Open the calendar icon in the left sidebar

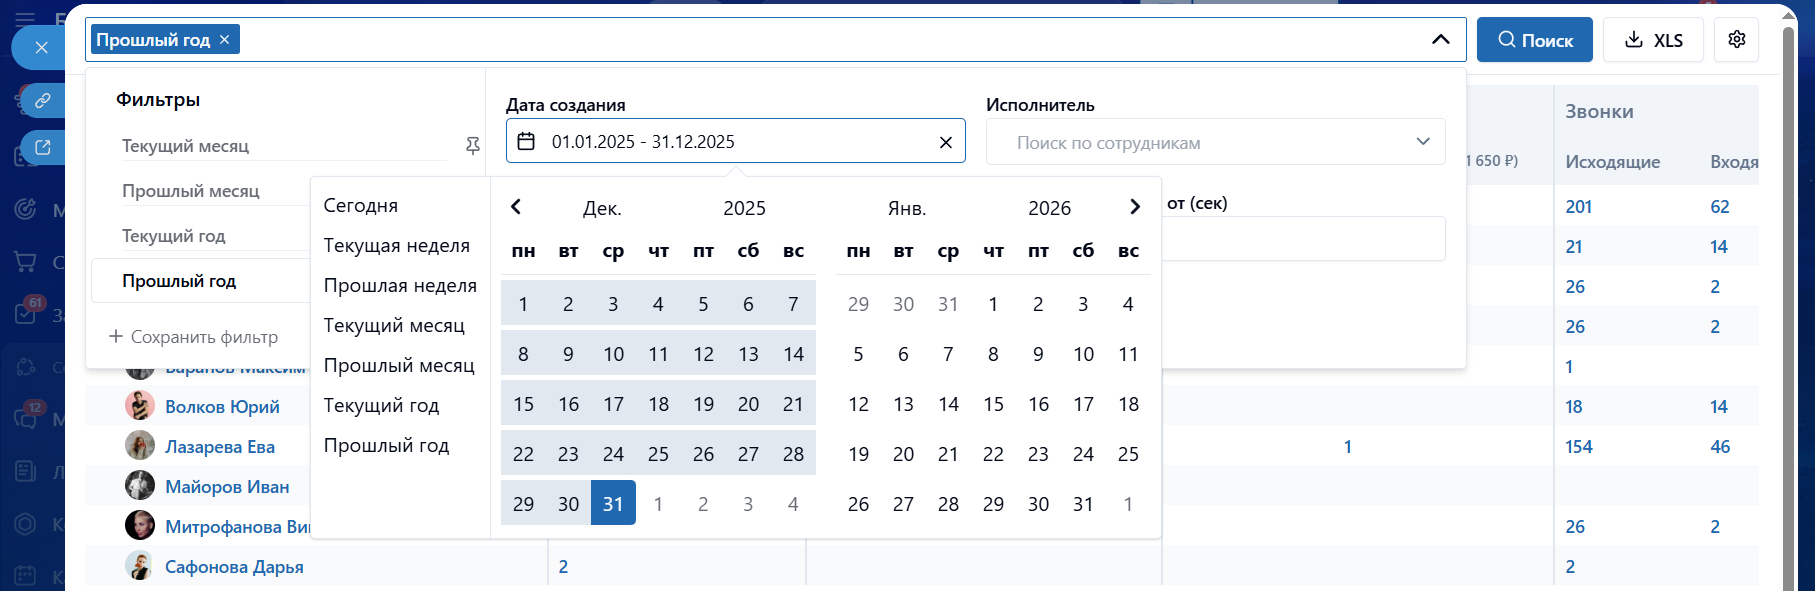point(26,576)
